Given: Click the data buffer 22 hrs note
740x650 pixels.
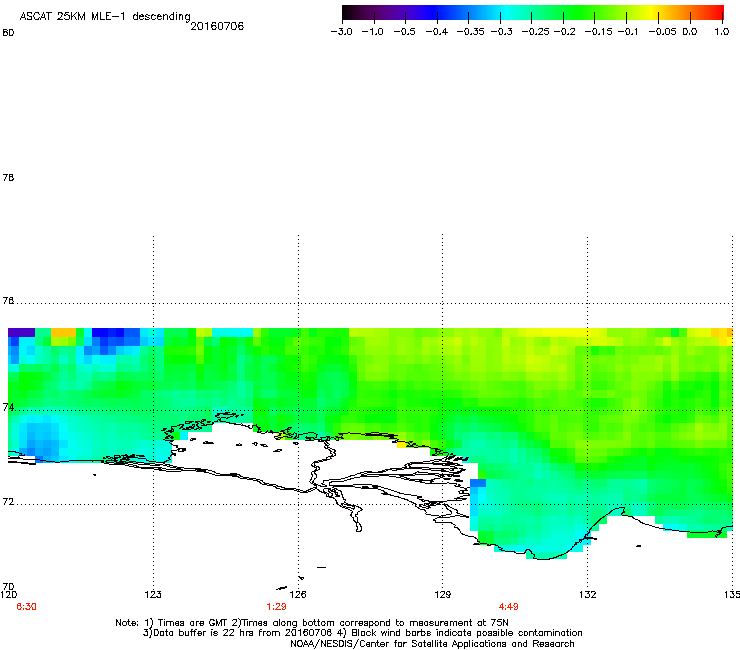Looking at the screenshot, I should point(240,633).
